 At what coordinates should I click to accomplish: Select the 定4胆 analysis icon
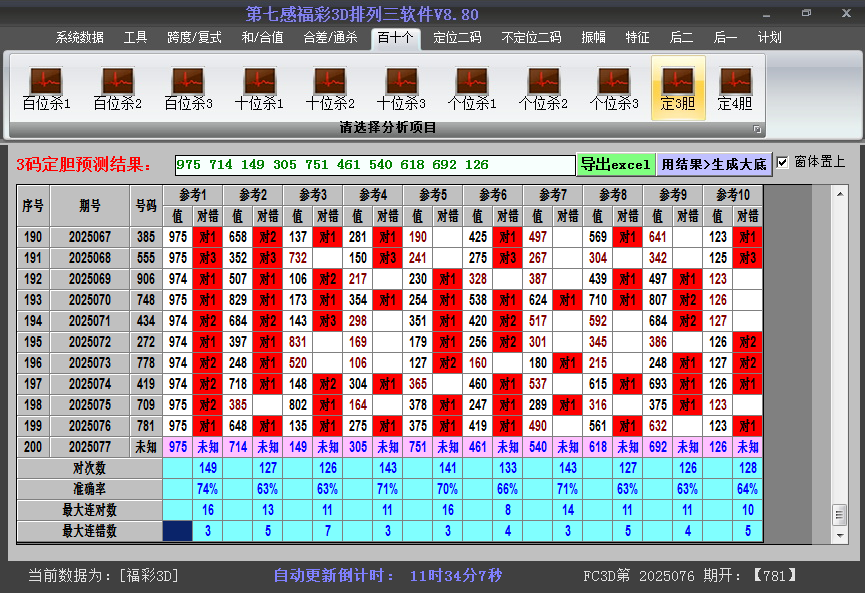coord(735,88)
